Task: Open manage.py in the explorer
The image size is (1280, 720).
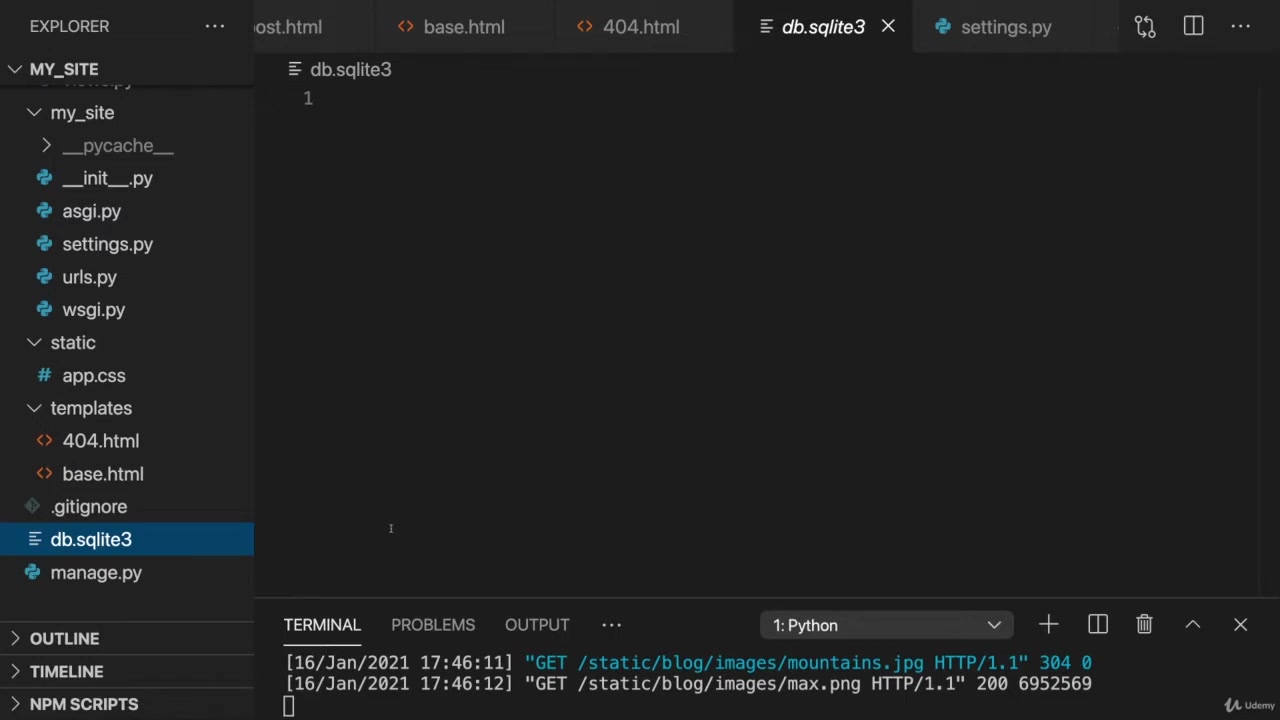Action: tap(96, 573)
